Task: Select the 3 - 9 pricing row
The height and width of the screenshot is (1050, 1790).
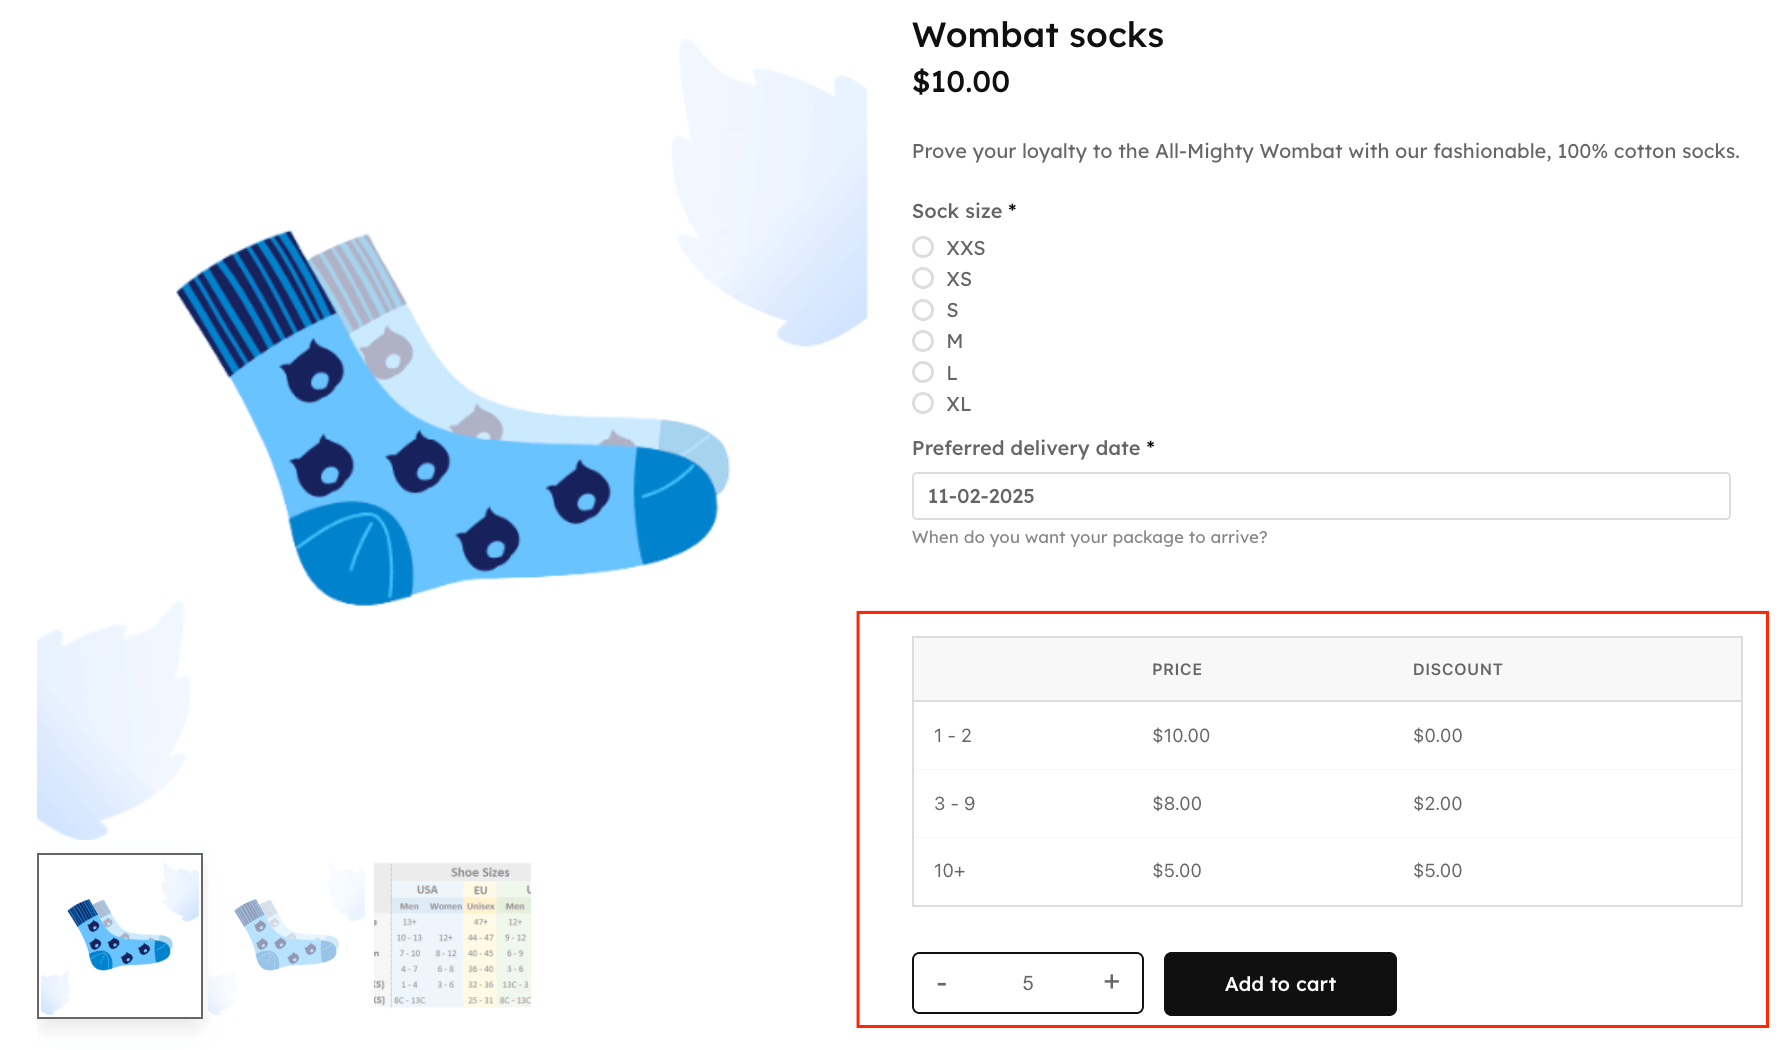Action: point(1177,803)
